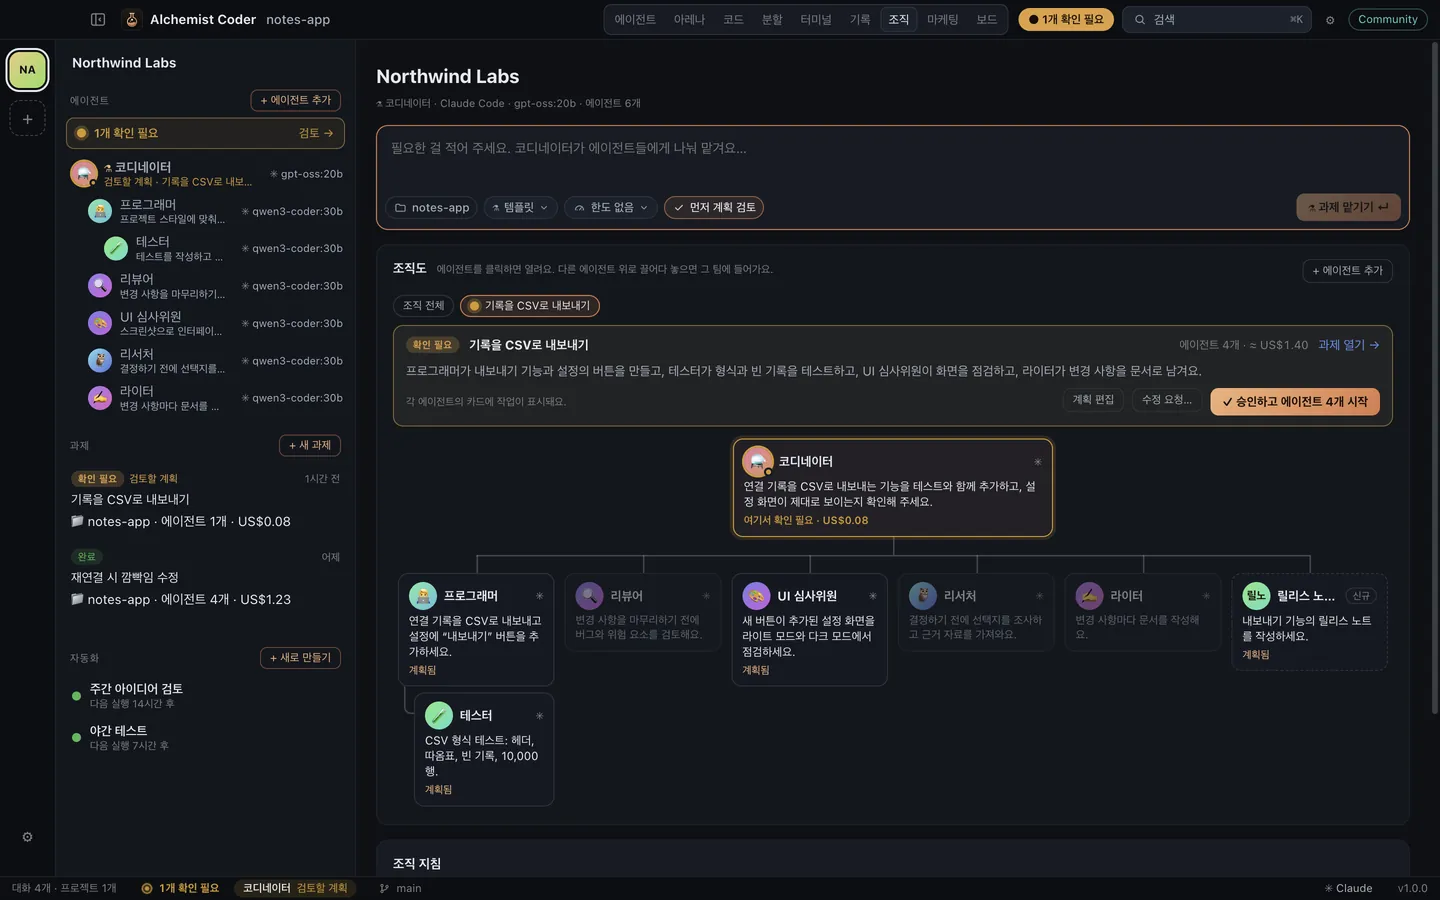This screenshot has width=1440, height=900.
Task: Click 테스터 card avatar in org chart
Action: pyautogui.click(x=439, y=715)
